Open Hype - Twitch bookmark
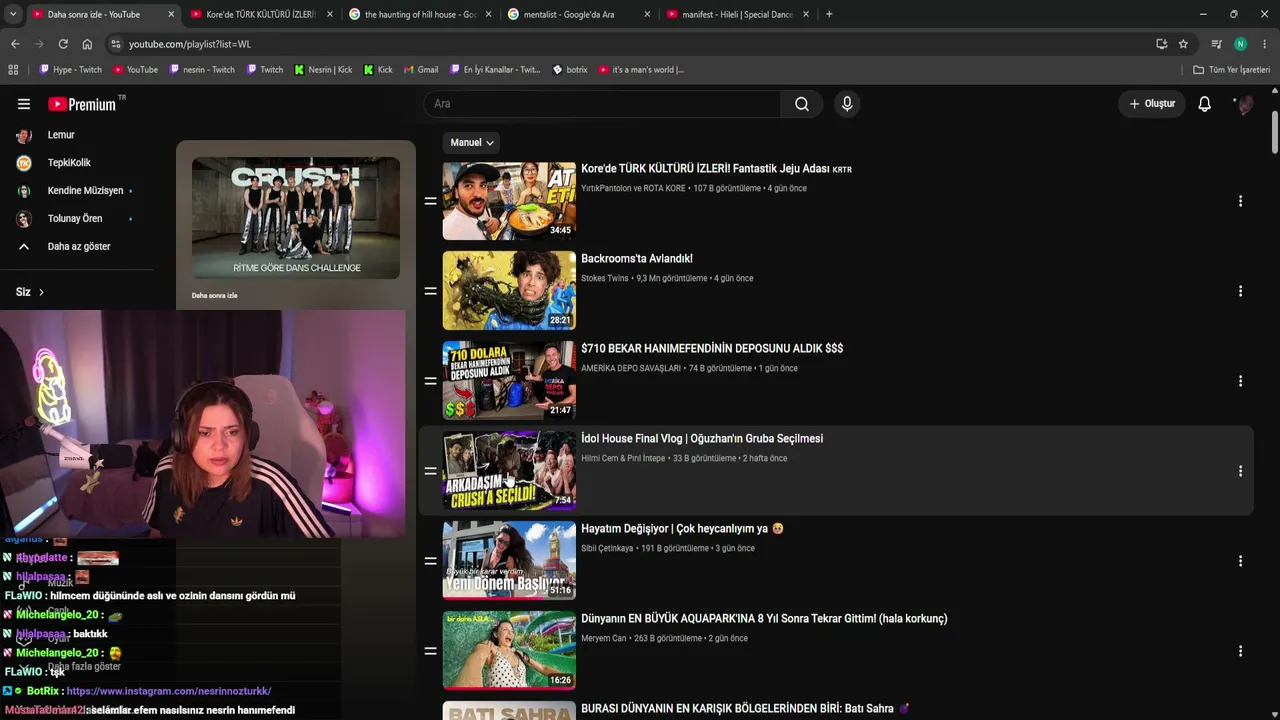 70,70
